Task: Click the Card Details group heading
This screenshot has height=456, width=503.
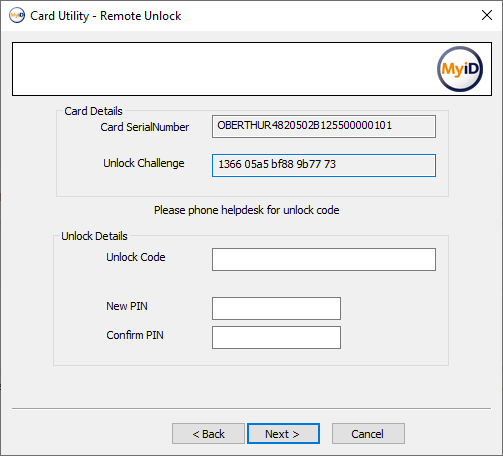Action: [x=93, y=111]
